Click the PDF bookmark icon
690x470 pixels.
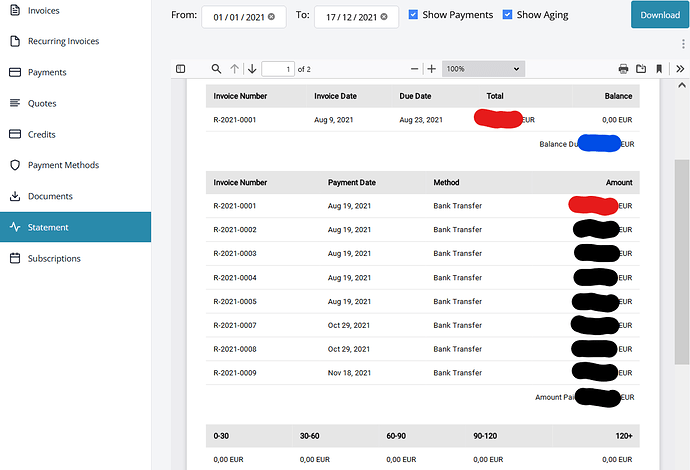pos(659,69)
